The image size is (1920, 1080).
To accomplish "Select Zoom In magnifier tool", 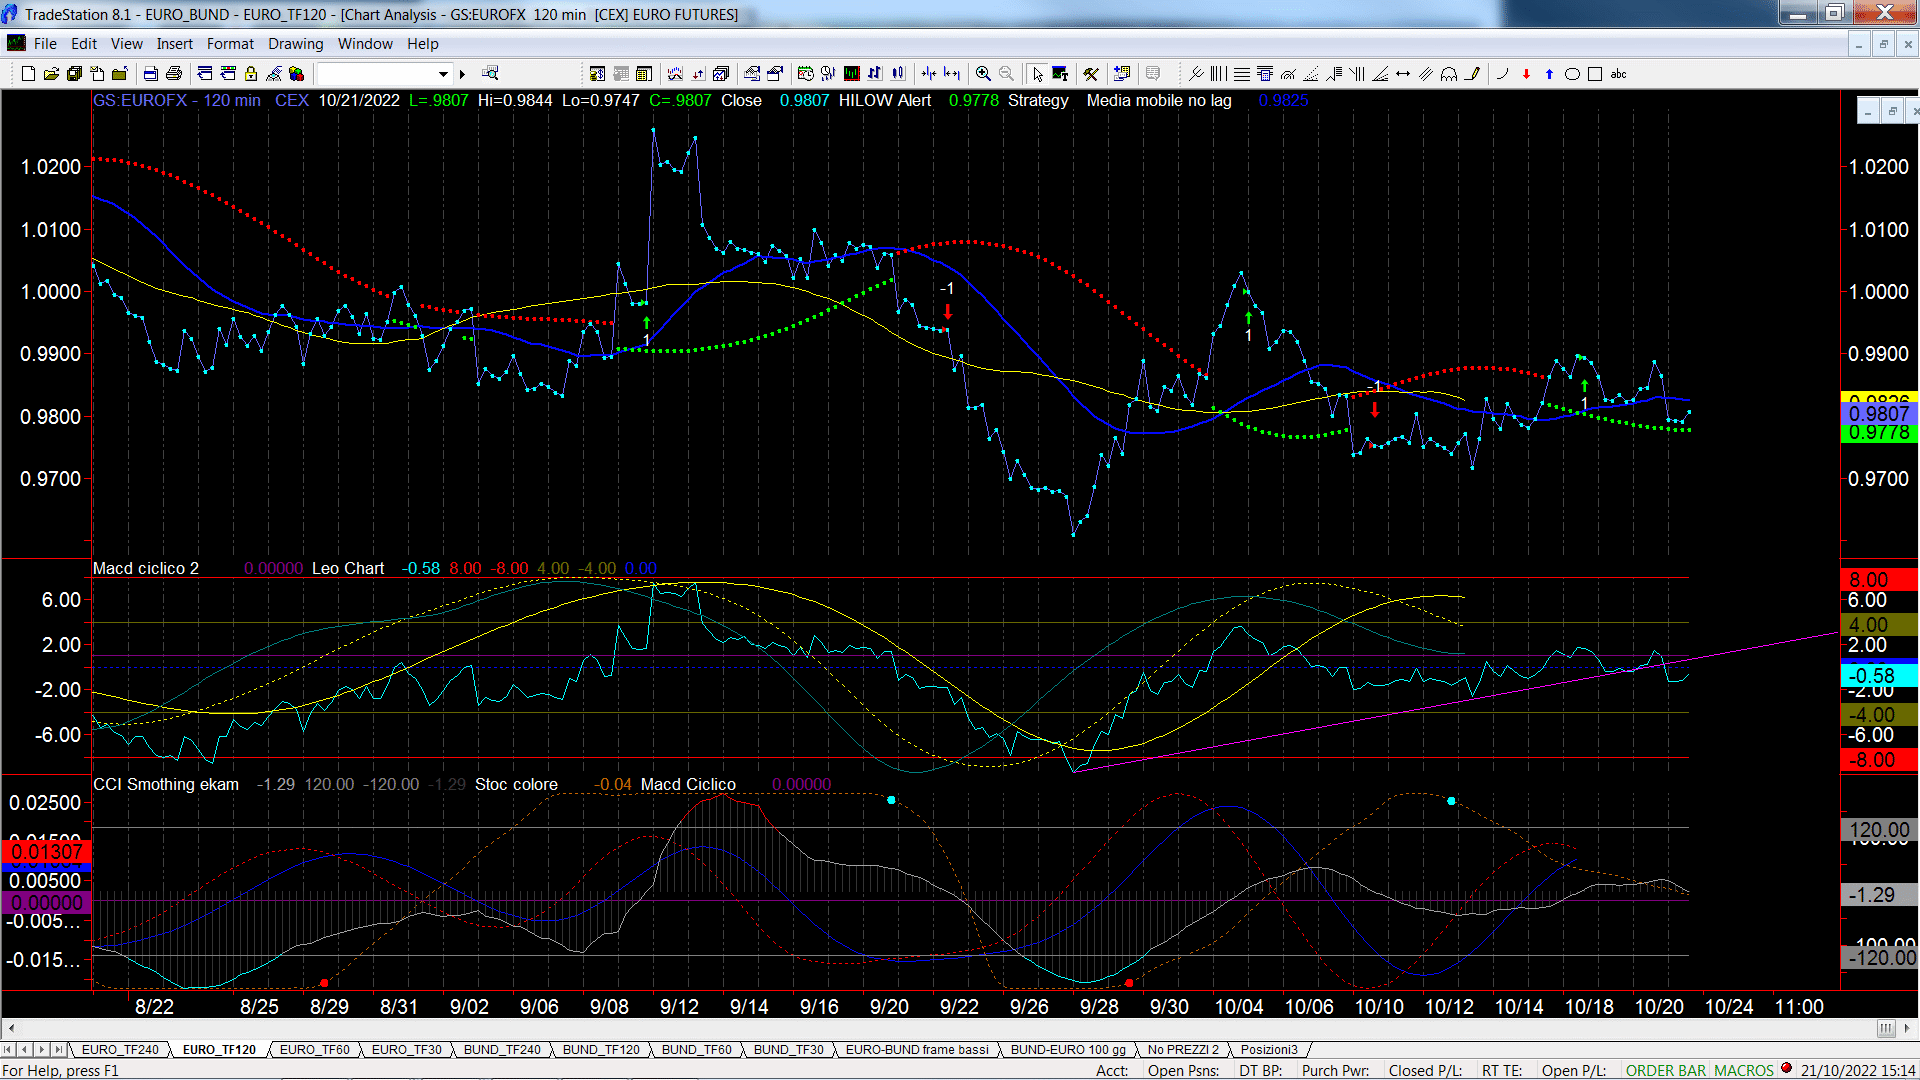I will coord(983,73).
